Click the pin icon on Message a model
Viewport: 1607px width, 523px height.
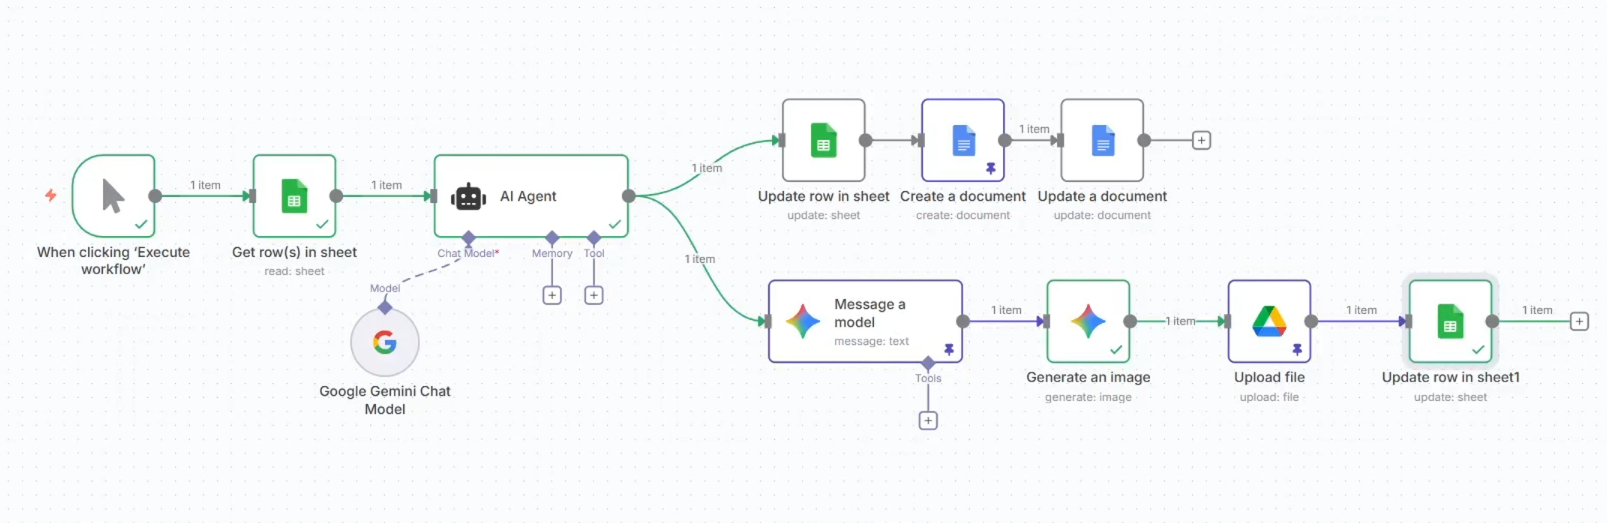pos(949,350)
